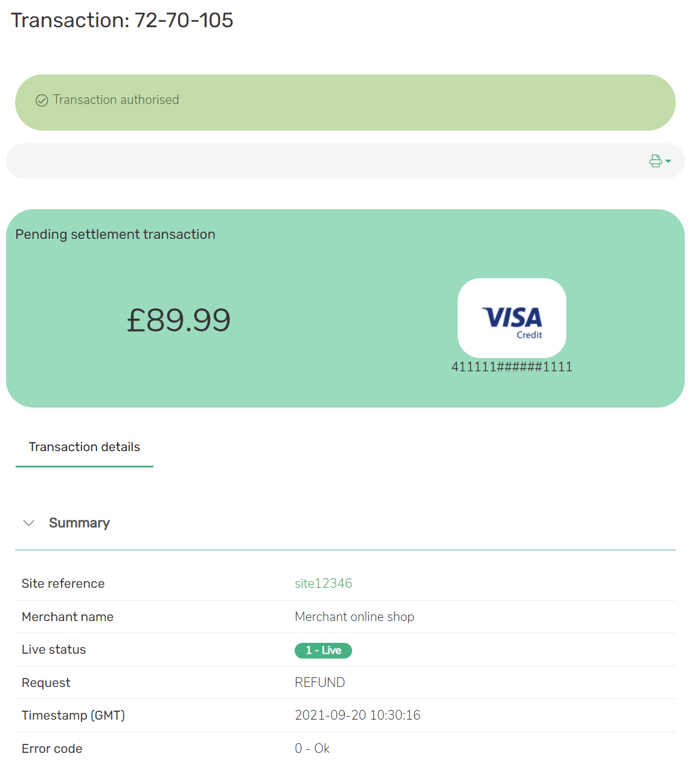Click the 1 - Live status badge

(323, 650)
